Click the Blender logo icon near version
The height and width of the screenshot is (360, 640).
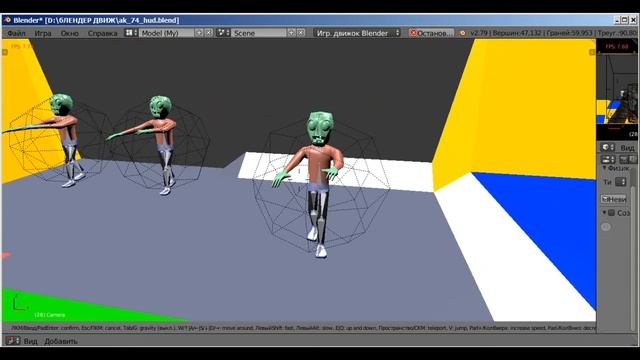point(462,33)
